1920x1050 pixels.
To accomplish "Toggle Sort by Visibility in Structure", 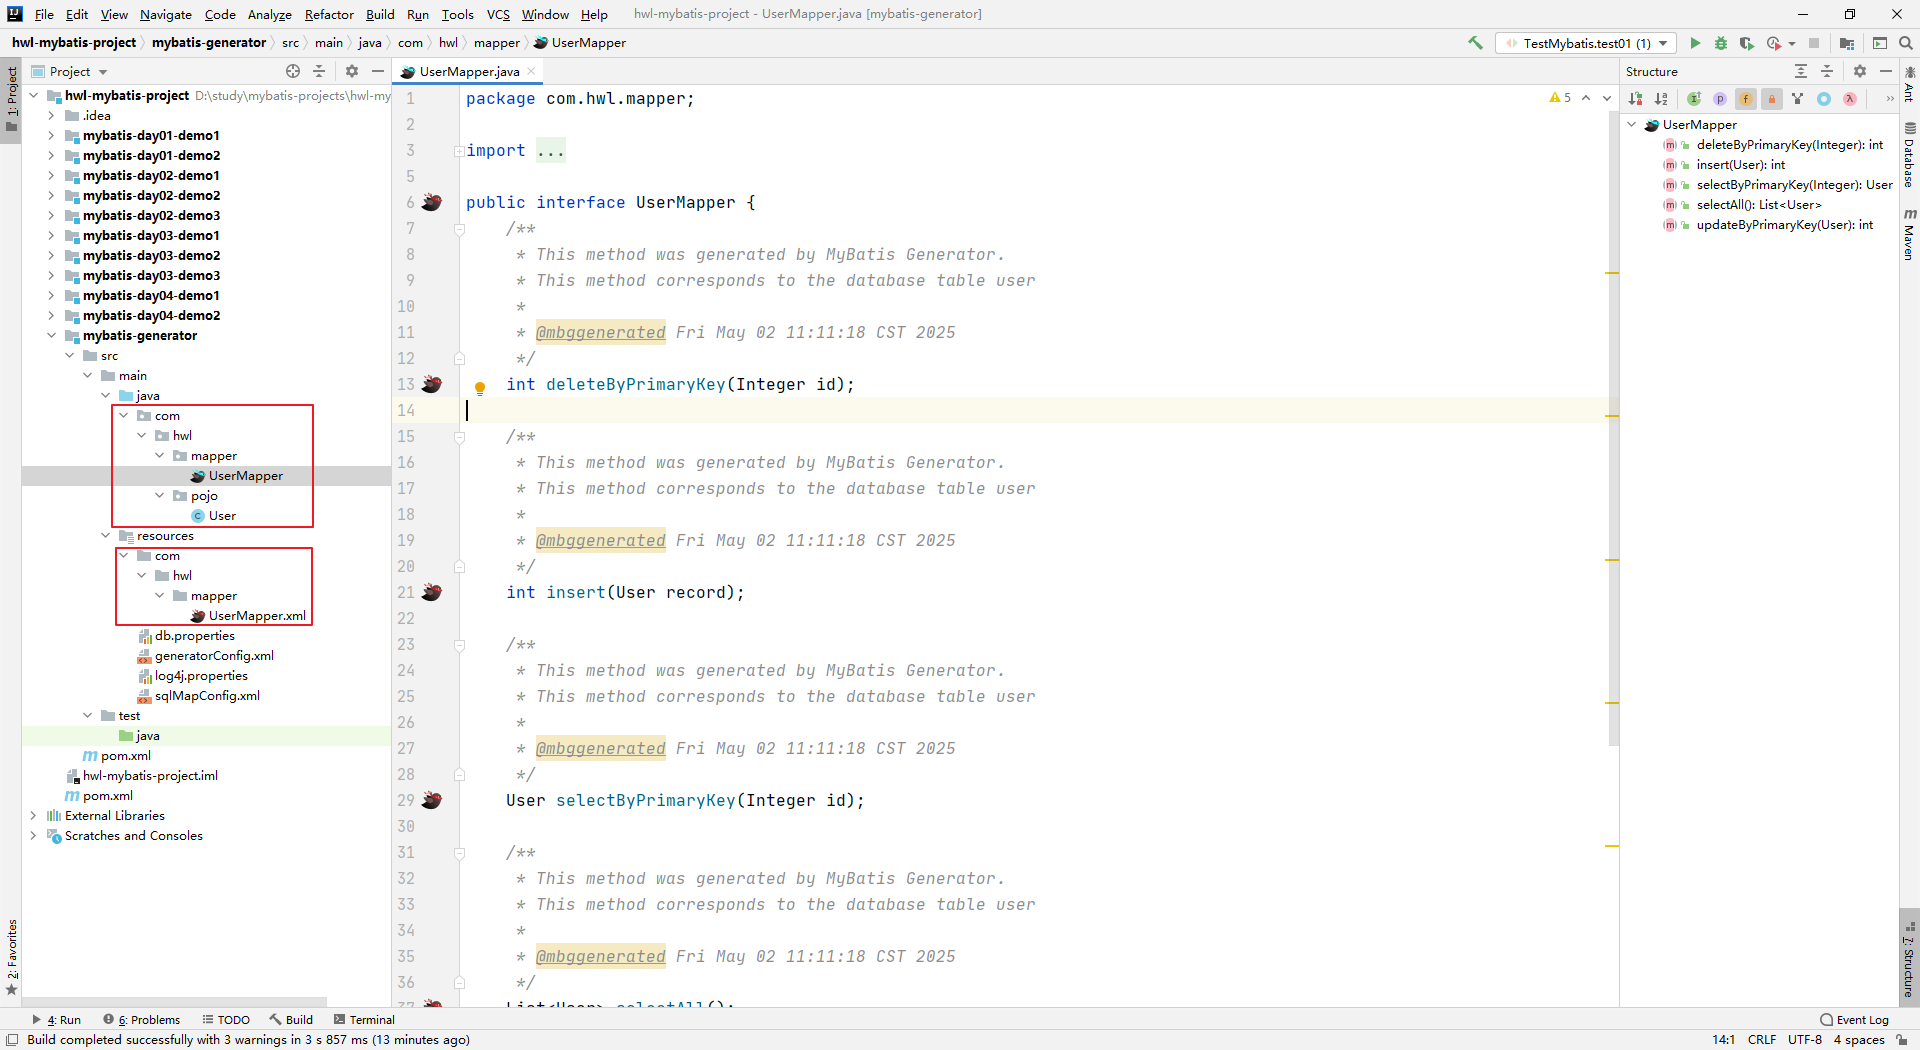I will 1636,99.
